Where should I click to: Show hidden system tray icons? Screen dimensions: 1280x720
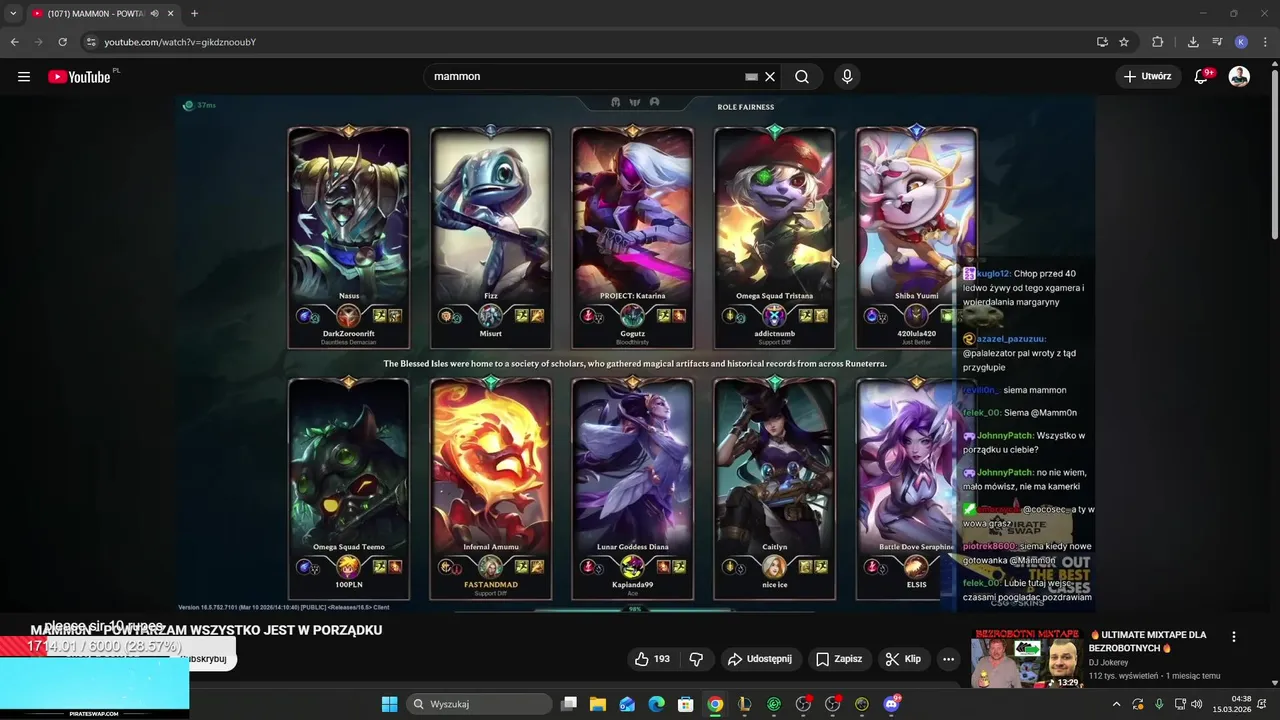tap(1116, 704)
